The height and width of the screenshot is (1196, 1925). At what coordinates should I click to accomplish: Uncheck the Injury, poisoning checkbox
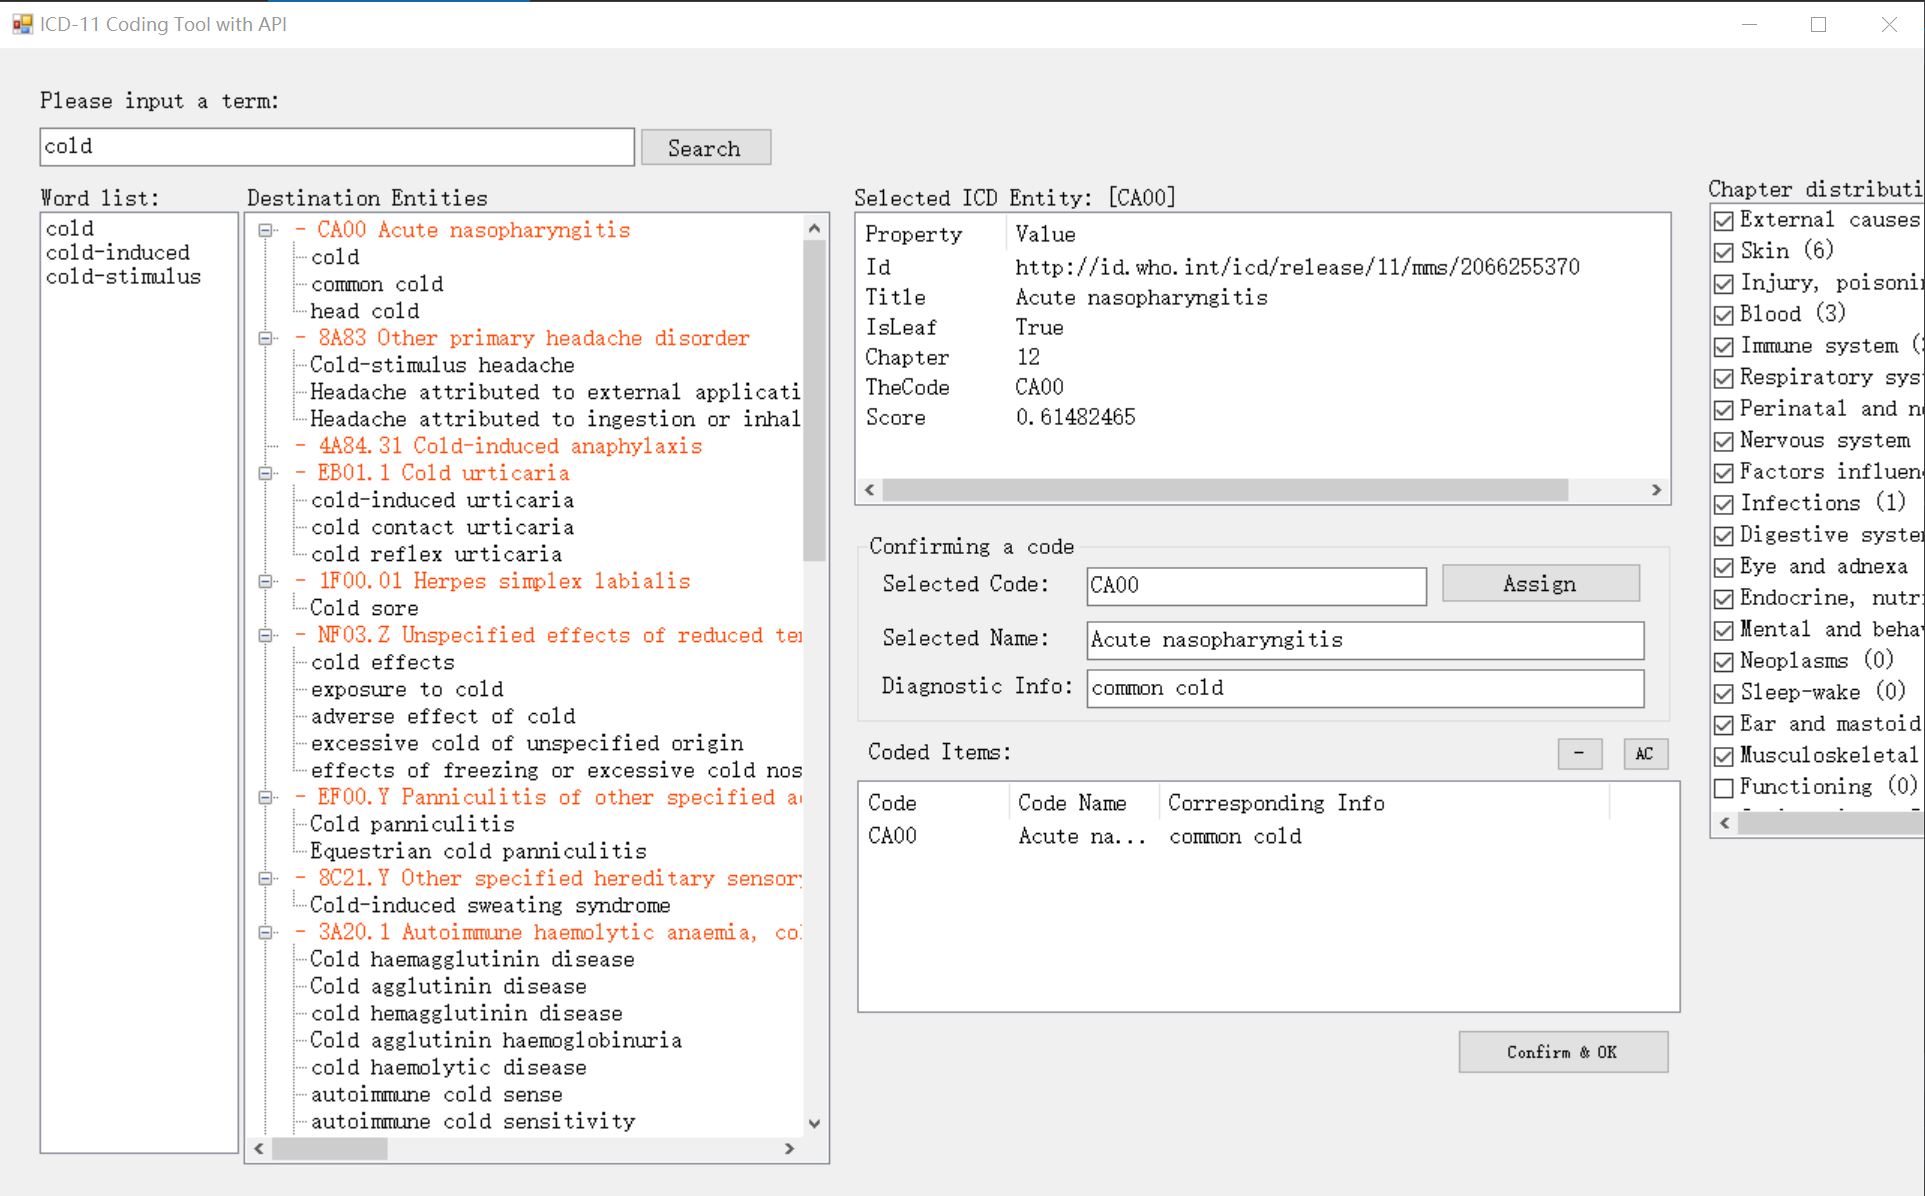(1724, 284)
